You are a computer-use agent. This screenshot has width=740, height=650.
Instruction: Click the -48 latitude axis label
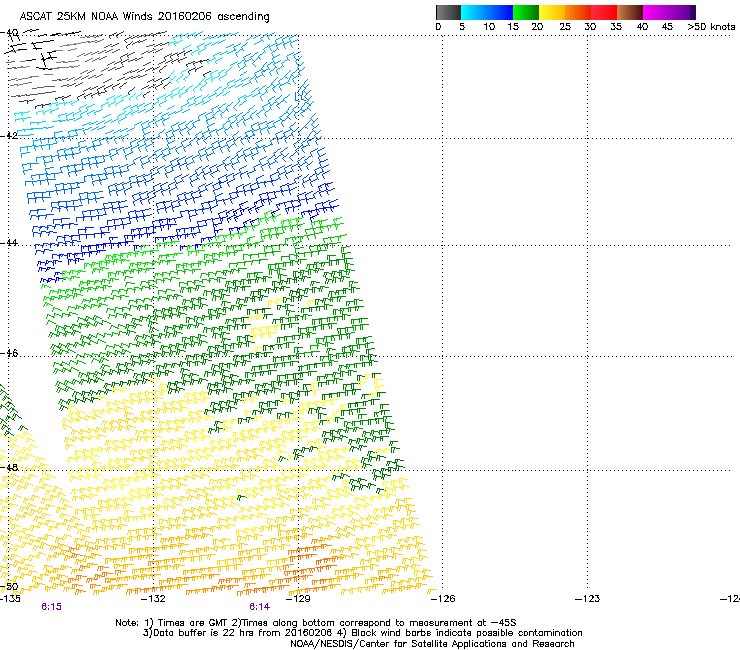9,467
